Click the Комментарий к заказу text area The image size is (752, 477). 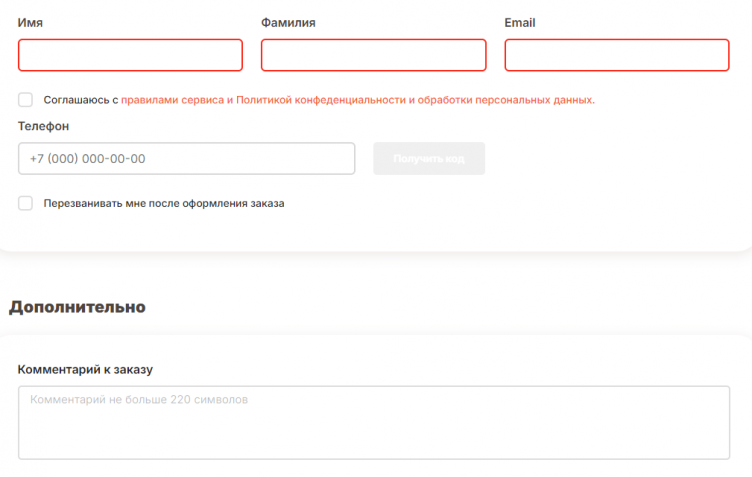(x=373, y=423)
